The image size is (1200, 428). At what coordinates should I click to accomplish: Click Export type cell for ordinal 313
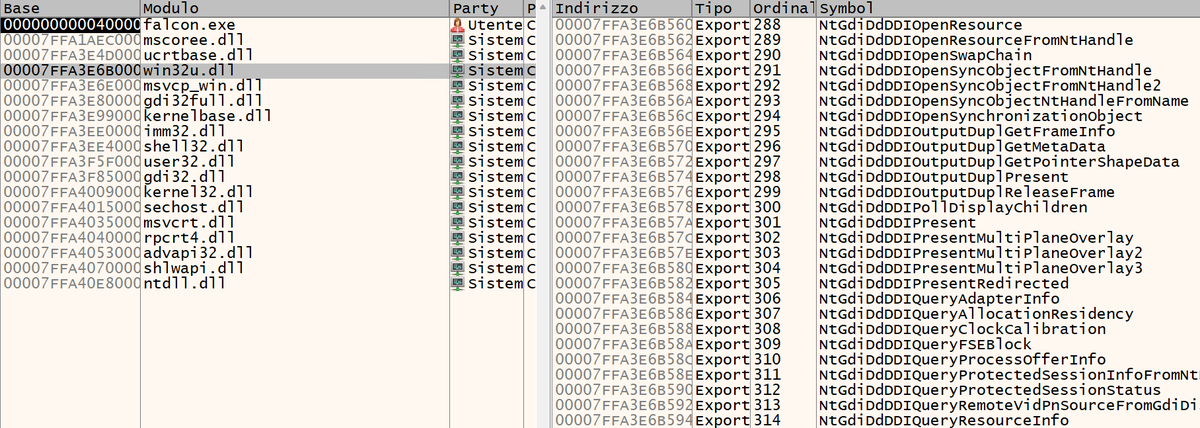(721, 405)
